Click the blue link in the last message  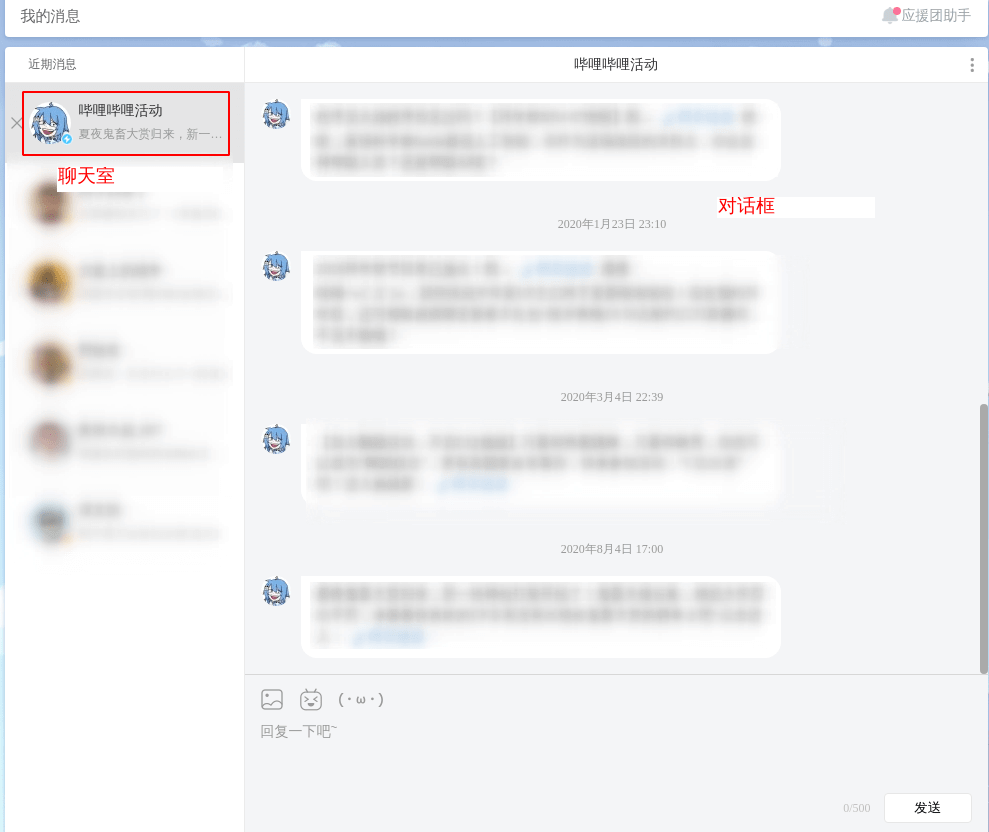coord(388,636)
